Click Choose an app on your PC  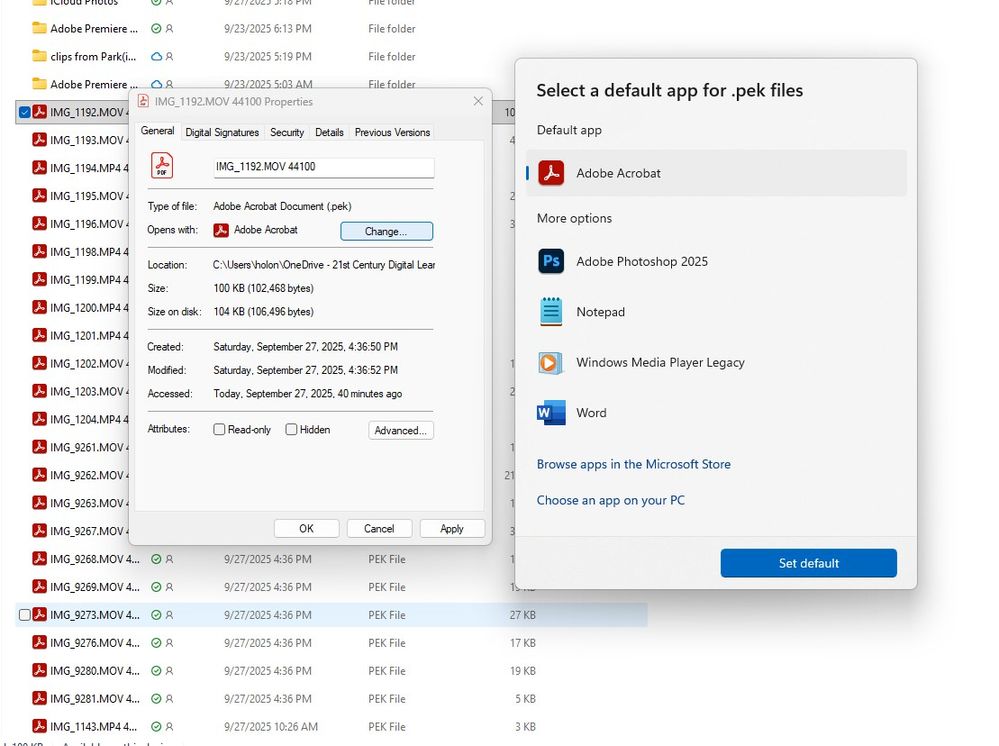click(610, 500)
